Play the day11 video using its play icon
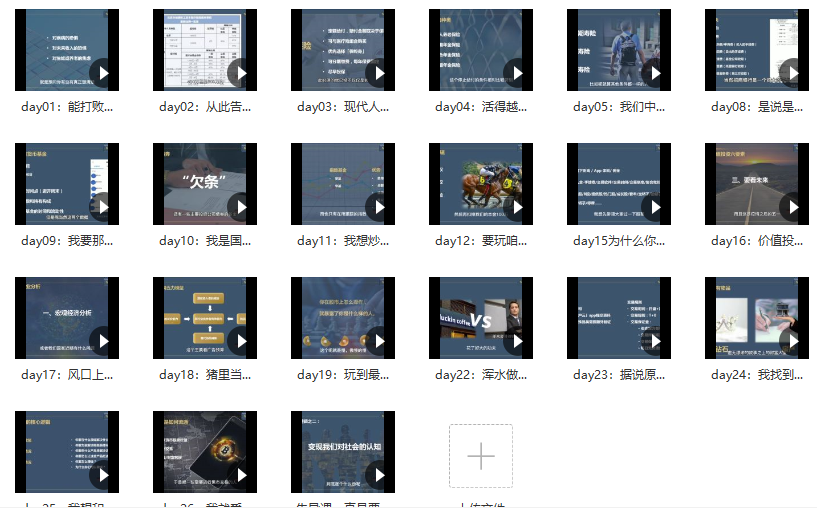 [x=379, y=207]
